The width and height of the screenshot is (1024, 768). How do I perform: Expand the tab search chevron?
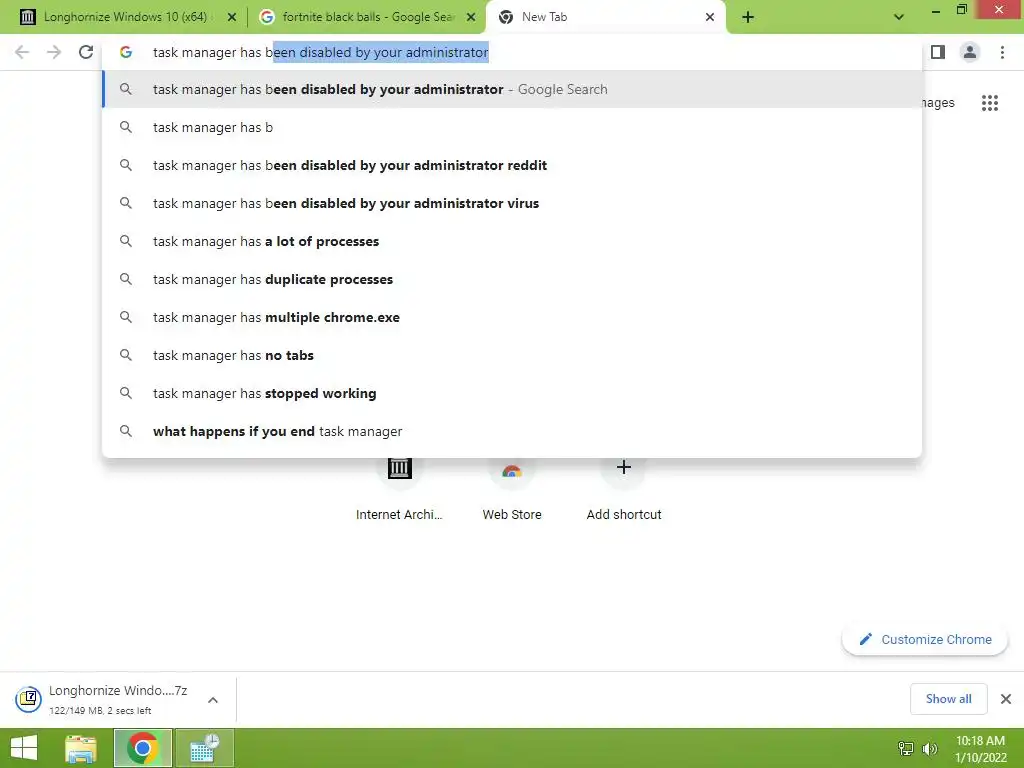point(899,17)
